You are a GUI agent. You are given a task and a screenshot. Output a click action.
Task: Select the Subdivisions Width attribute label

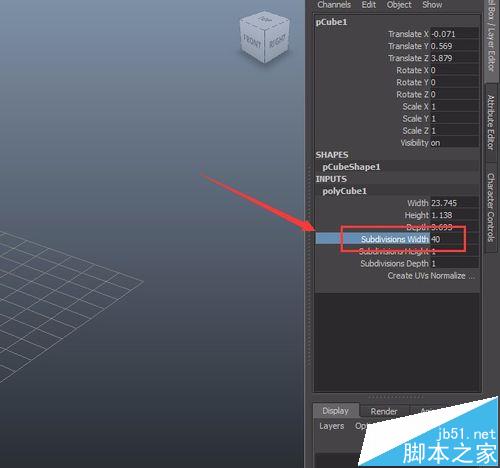(x=395, y=239)
